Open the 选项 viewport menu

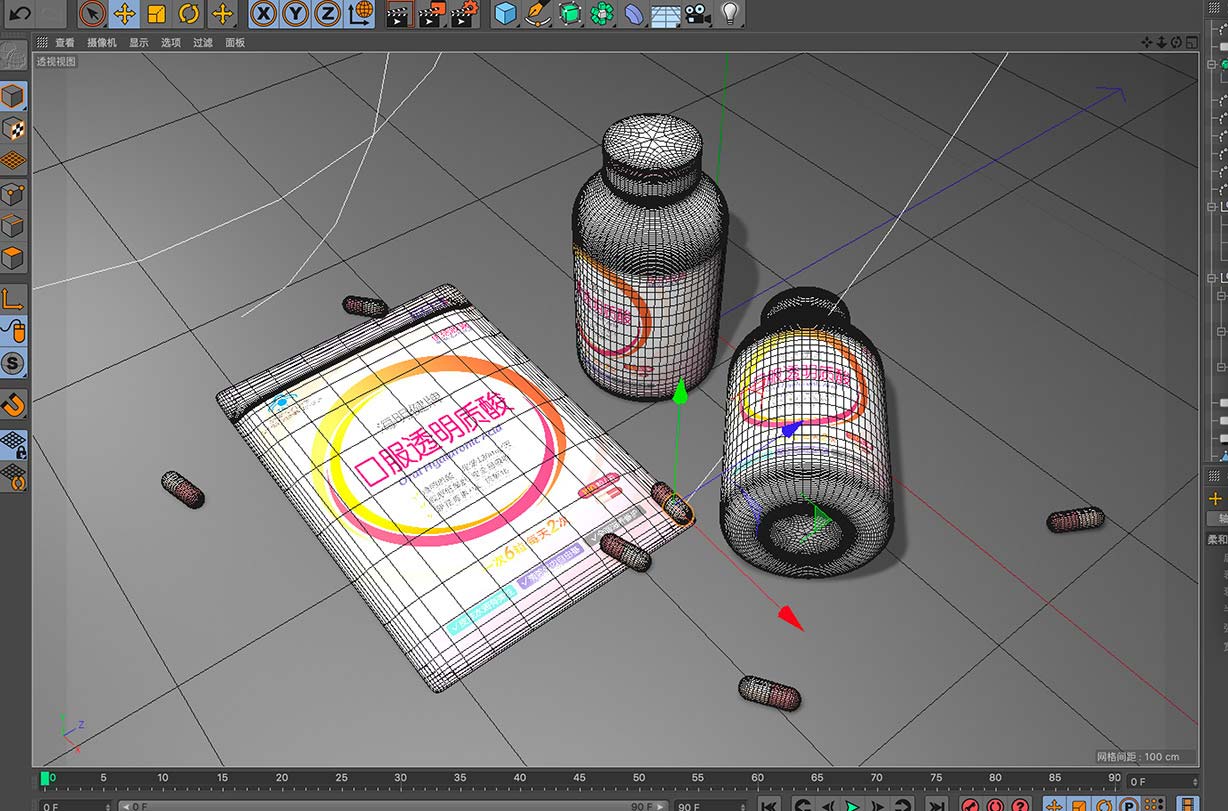[x=171, y=43]
